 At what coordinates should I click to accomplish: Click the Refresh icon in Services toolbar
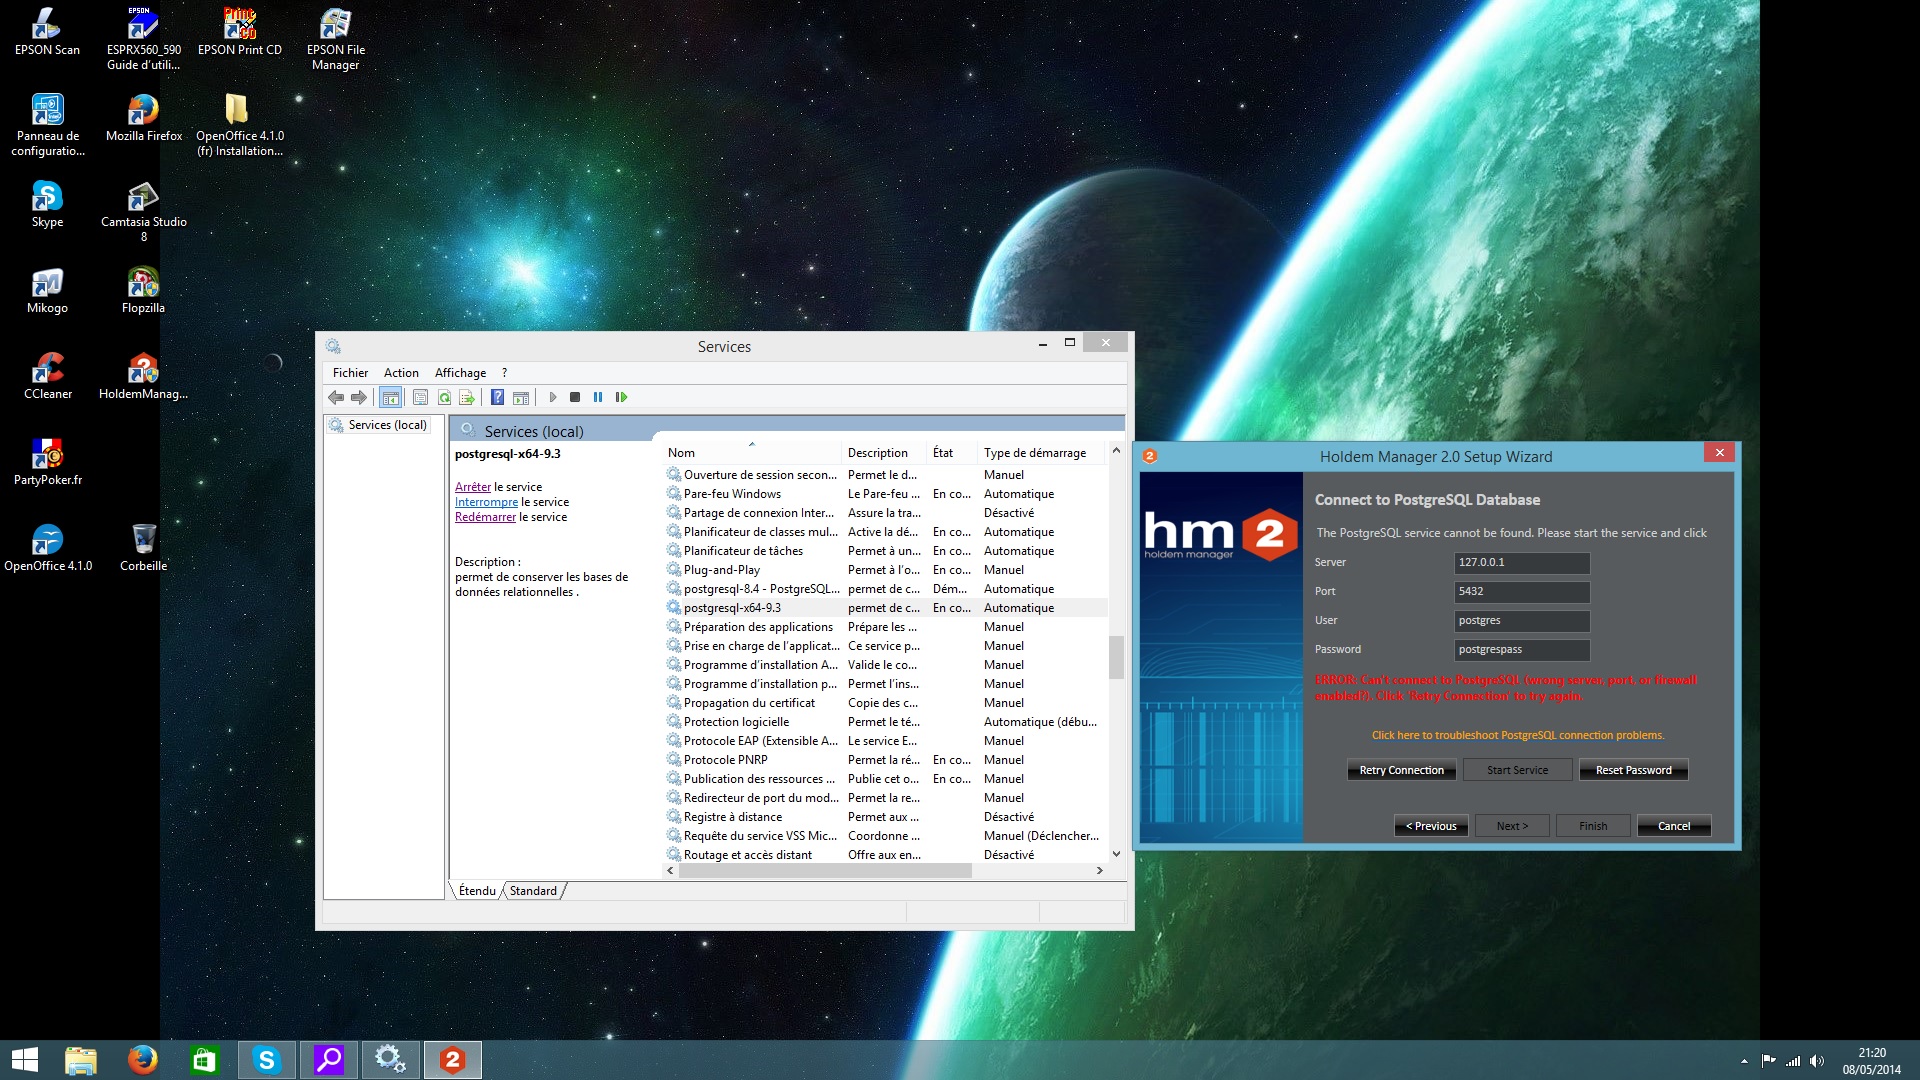click(444, 397)
